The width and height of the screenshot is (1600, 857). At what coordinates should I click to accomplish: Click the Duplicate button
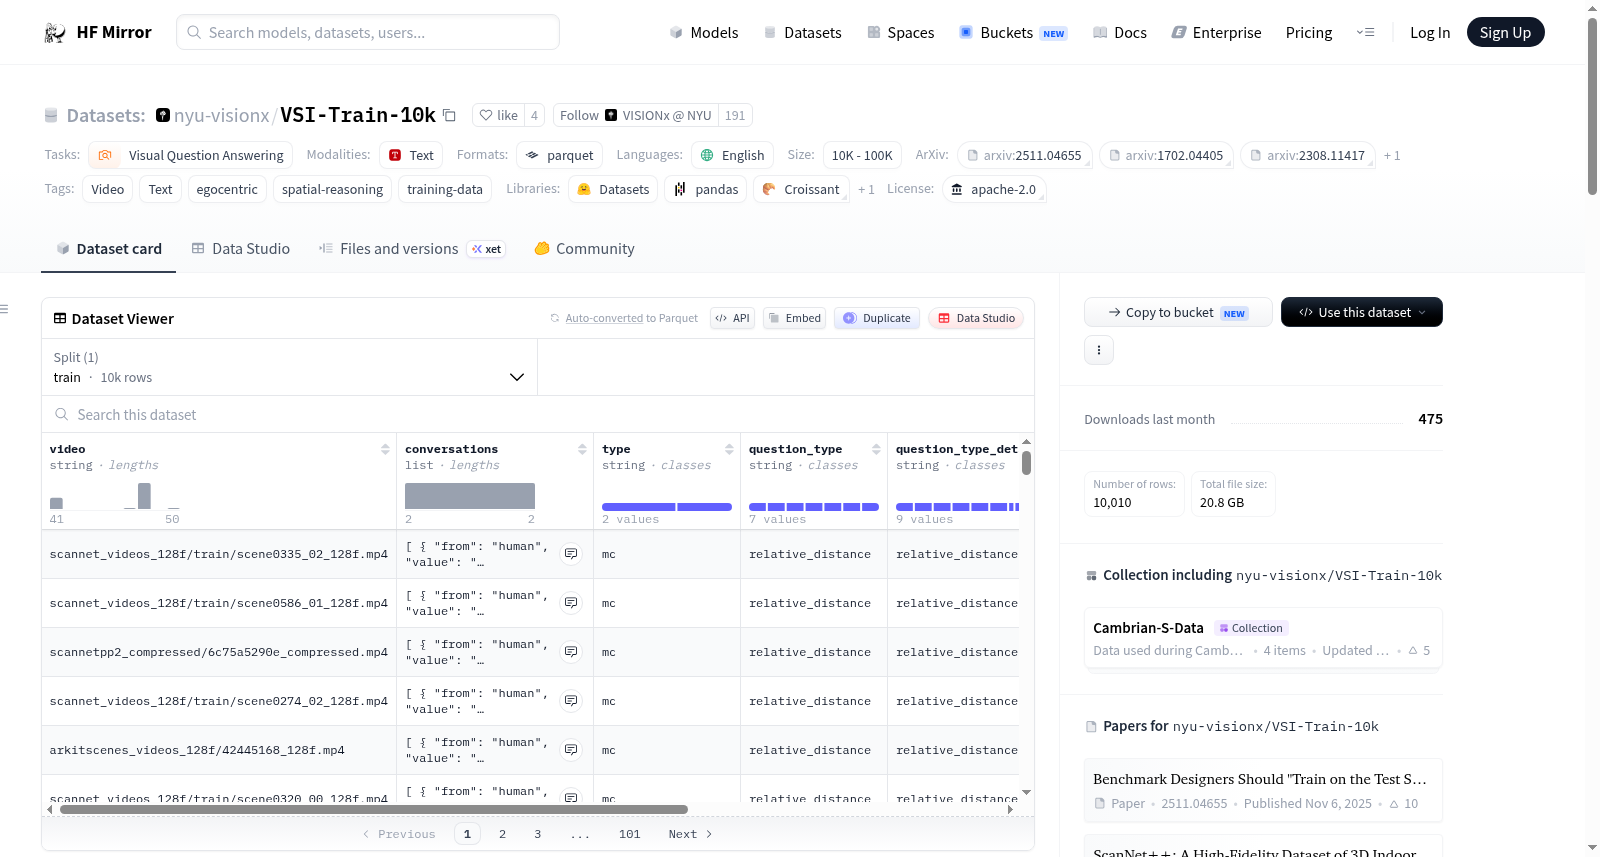[877, 318]
